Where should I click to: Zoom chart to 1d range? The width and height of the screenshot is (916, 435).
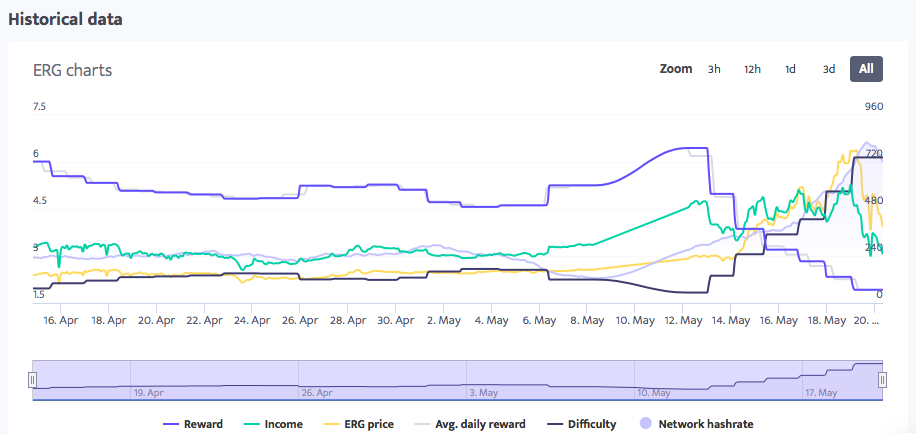pos(790,69)
